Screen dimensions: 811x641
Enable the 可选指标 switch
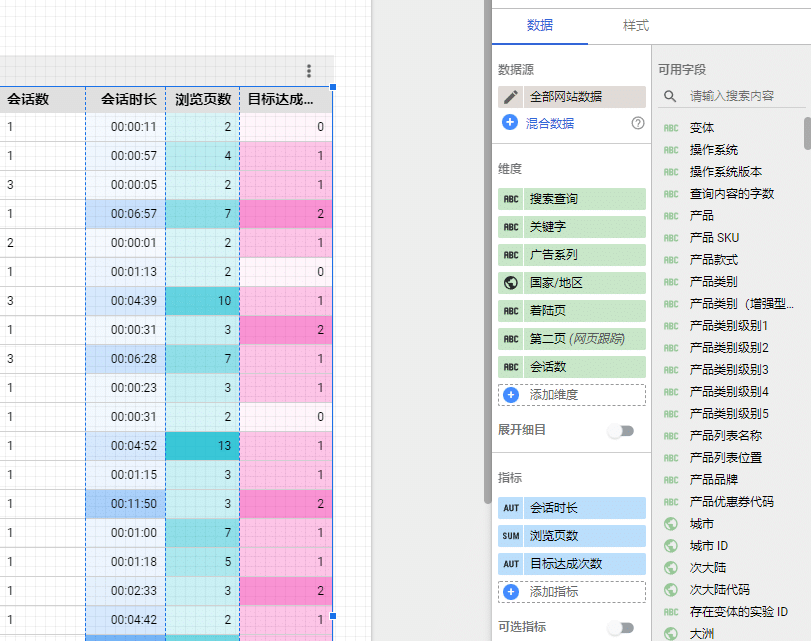(621, 627)
